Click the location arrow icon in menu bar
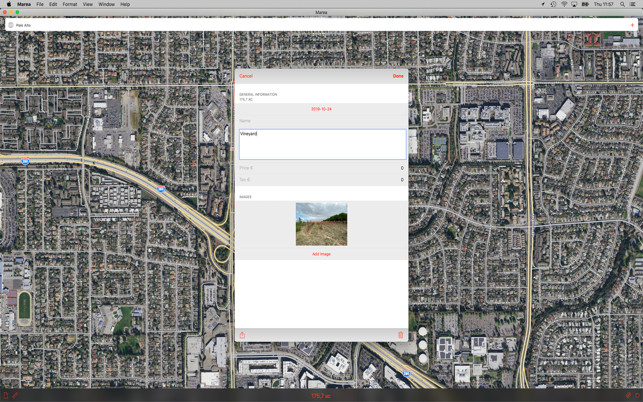 (x=543, y=4)
